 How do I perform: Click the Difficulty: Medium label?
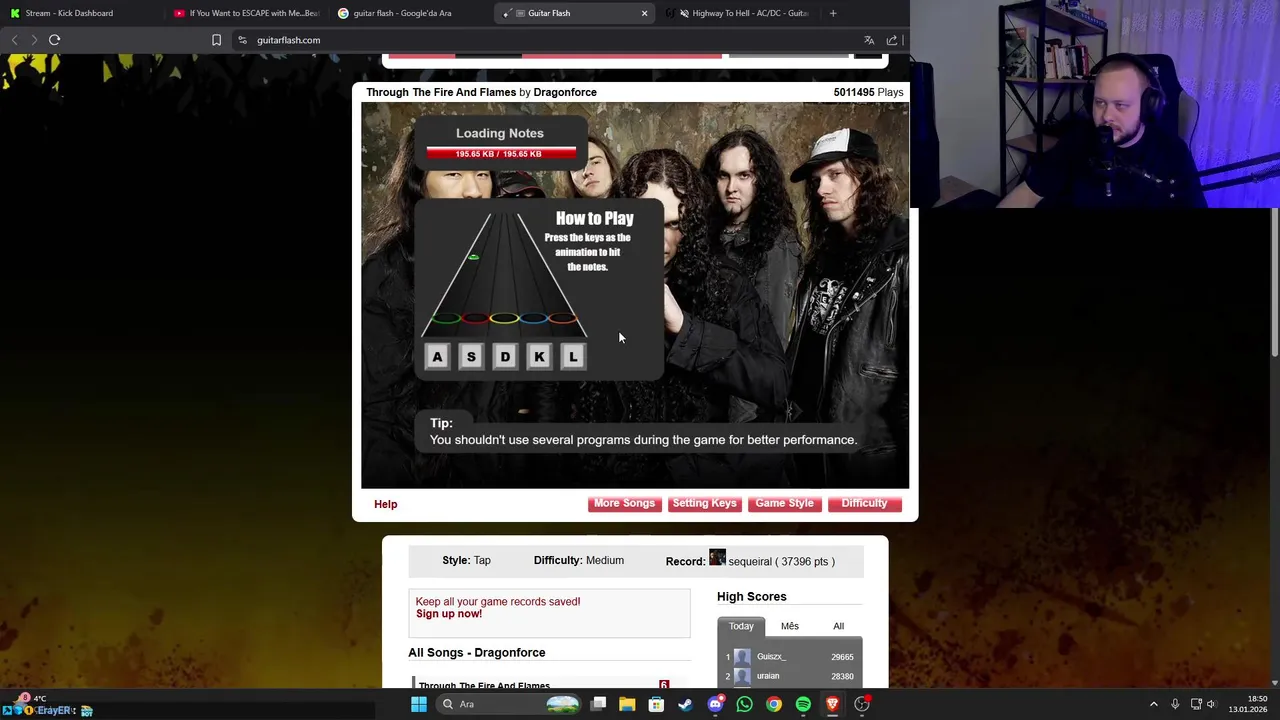tap(579, 560)
